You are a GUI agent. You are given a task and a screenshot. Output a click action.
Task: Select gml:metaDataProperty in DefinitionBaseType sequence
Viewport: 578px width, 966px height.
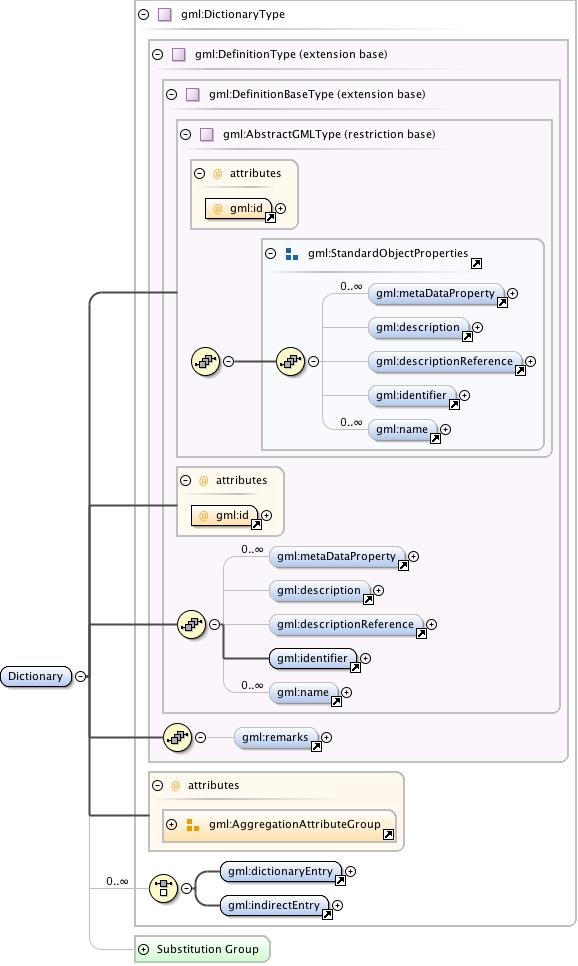click(337, 557)
